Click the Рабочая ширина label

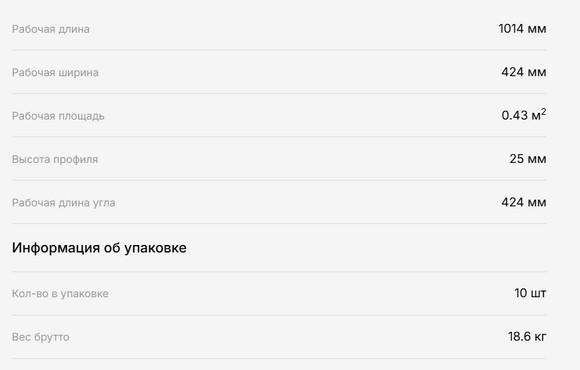(55, 73)
